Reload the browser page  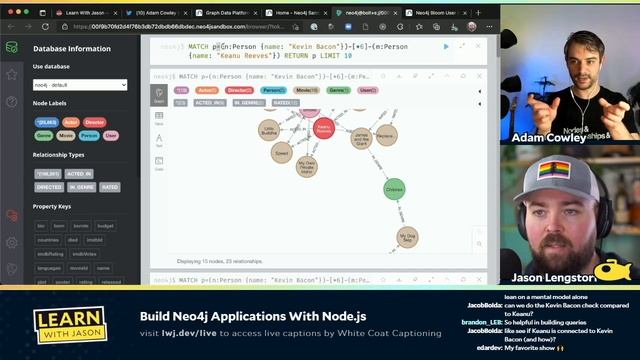click(45, 27)
